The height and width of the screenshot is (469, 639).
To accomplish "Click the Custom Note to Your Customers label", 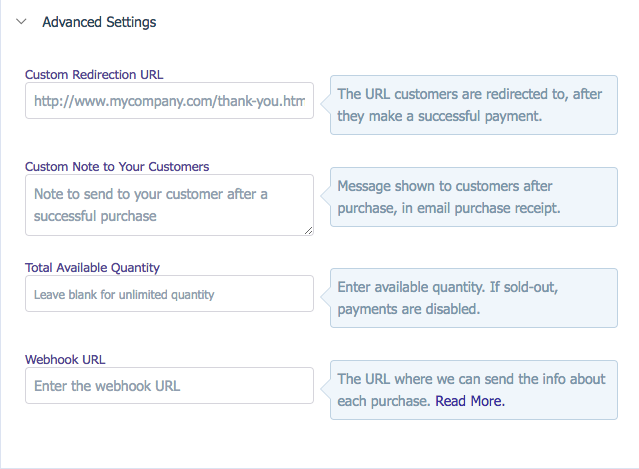I will (x=117, y=166).
